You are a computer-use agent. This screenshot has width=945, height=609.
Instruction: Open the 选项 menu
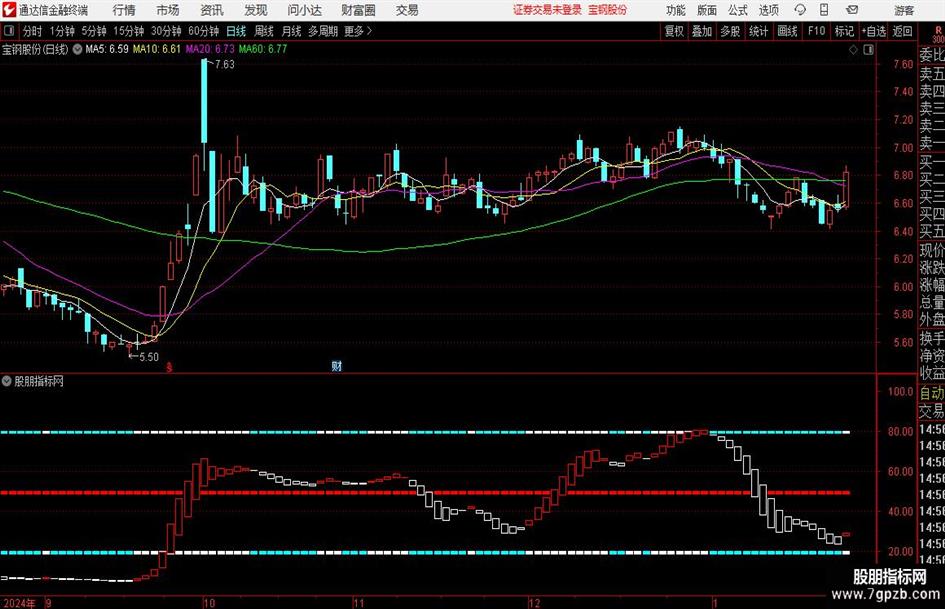(768, 10)
